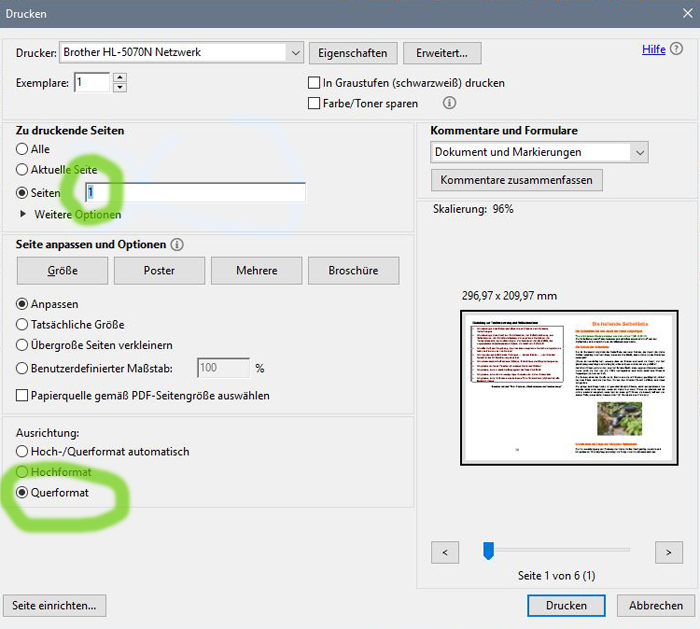Click info icon next to Seite anpassen und Optionen

pos(177,245)
